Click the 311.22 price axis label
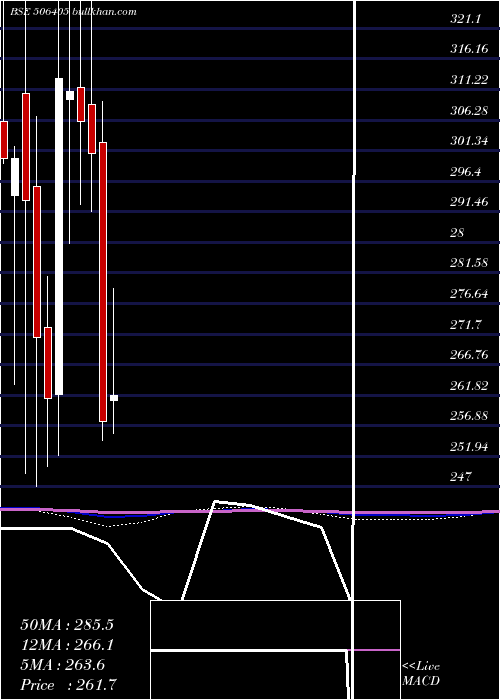Screen dimensions: 500x700 pos(469,80)
